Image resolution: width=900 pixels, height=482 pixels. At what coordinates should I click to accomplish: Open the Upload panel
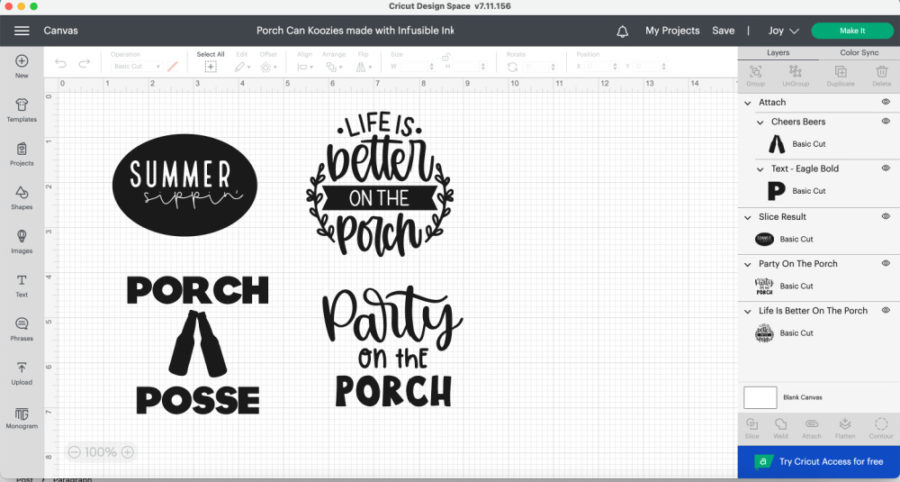tap(21, 371)
